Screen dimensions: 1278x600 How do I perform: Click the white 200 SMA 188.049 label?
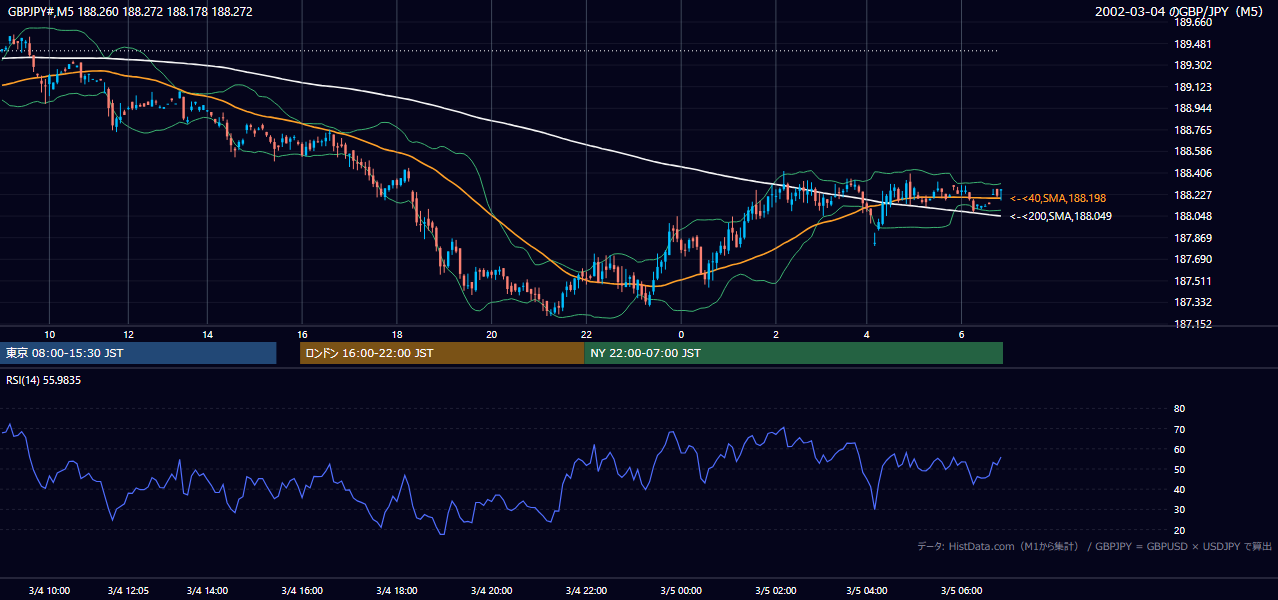(1061, 216)
